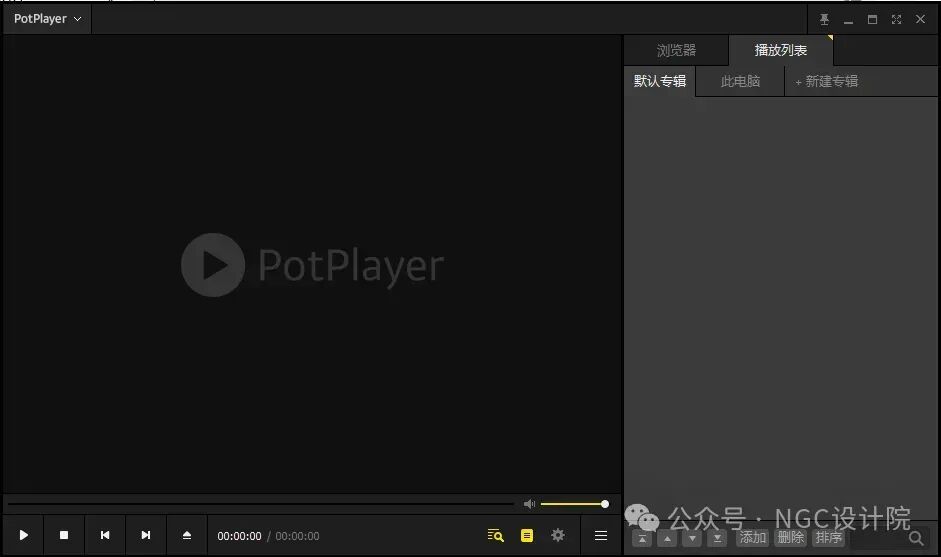941x557 pixels.
Task: Toggle the playlist panel with the yellow list icon
Action: pyautogui.click(x=527, y=535)
